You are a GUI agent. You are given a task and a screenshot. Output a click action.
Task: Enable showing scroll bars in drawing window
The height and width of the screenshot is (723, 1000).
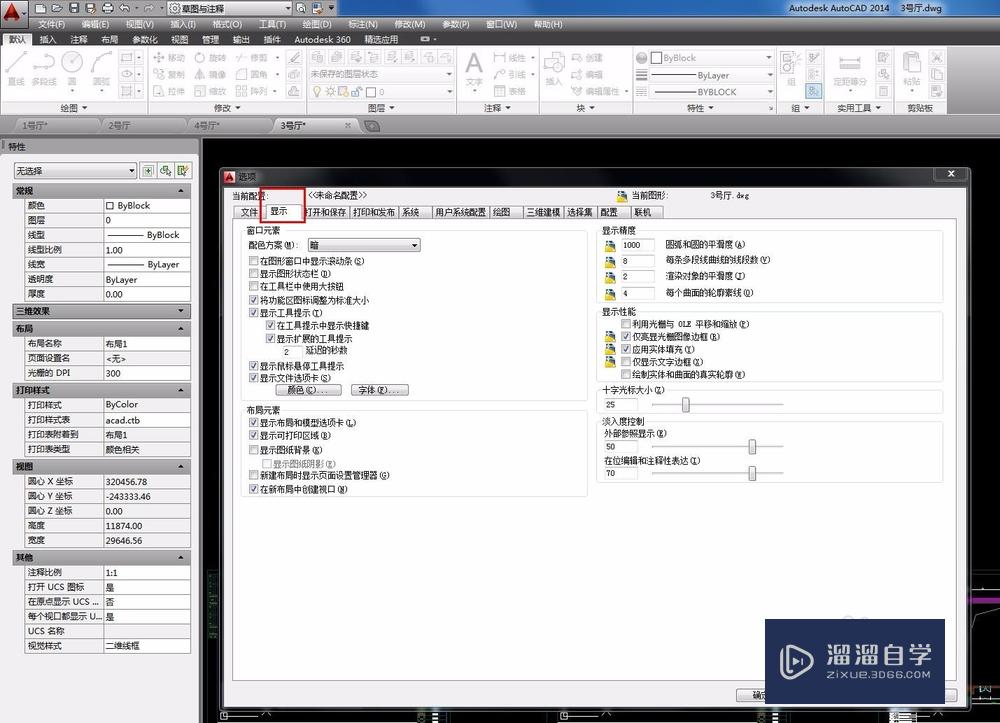[253, 261]
